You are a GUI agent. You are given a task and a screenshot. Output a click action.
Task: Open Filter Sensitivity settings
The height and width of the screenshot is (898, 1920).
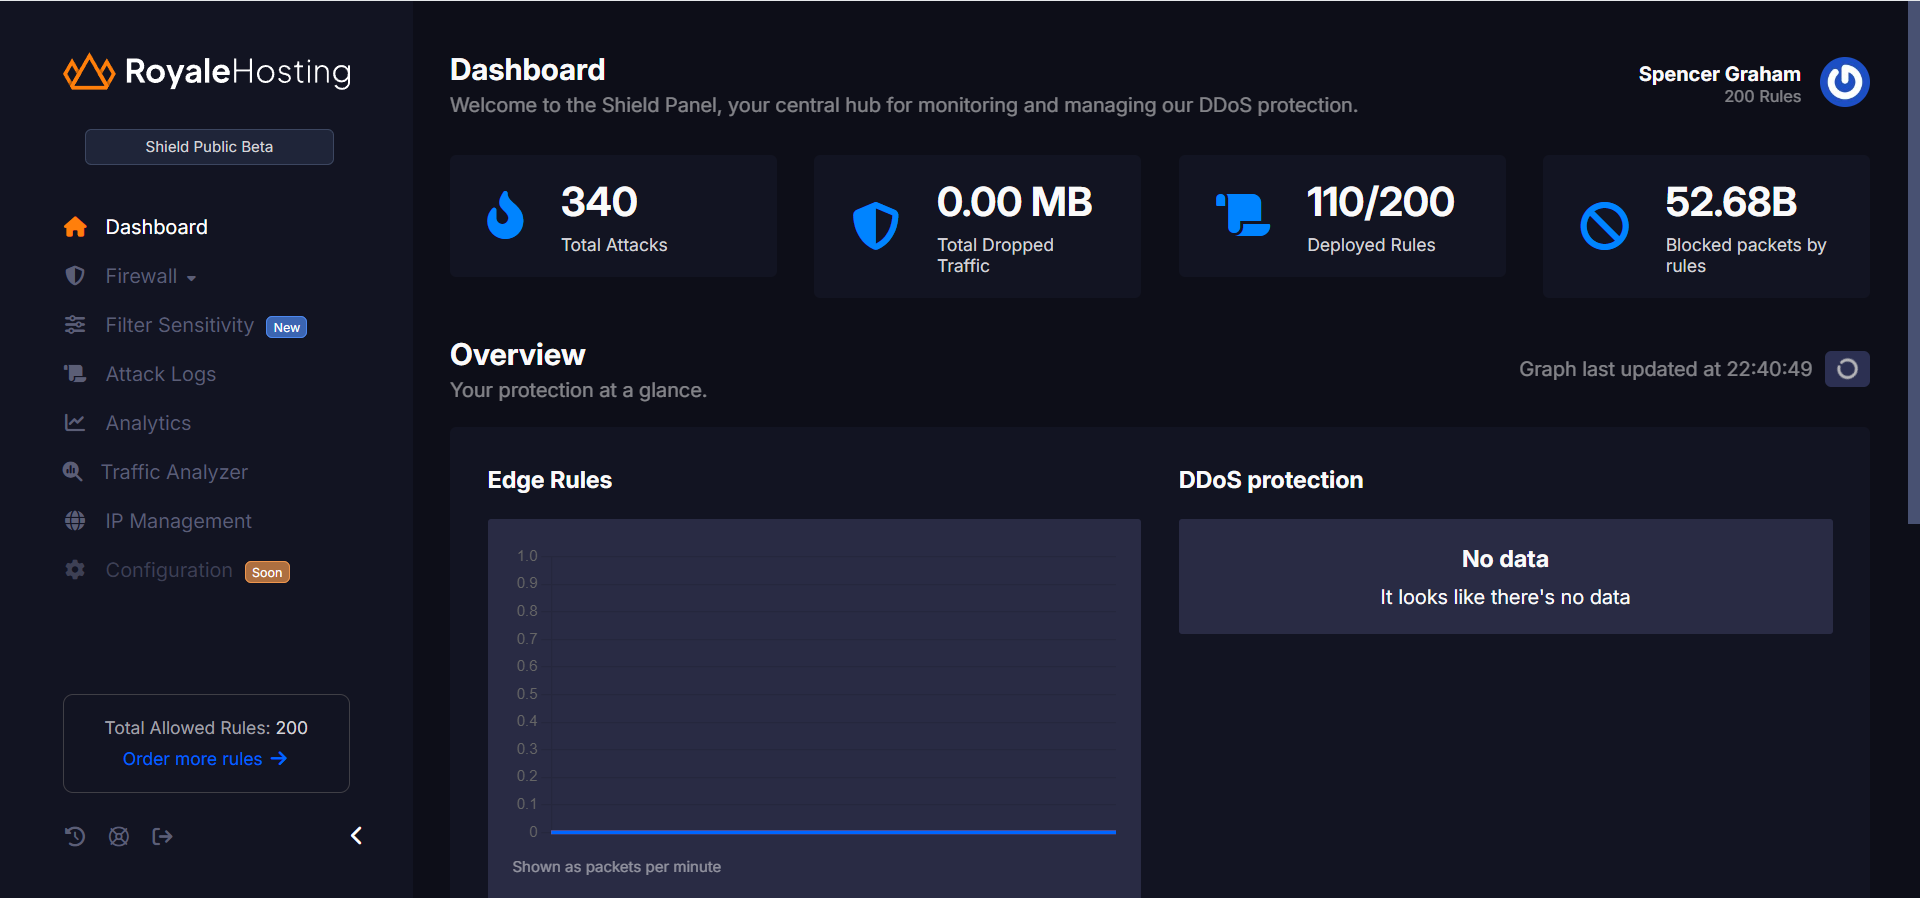(179, 325)
